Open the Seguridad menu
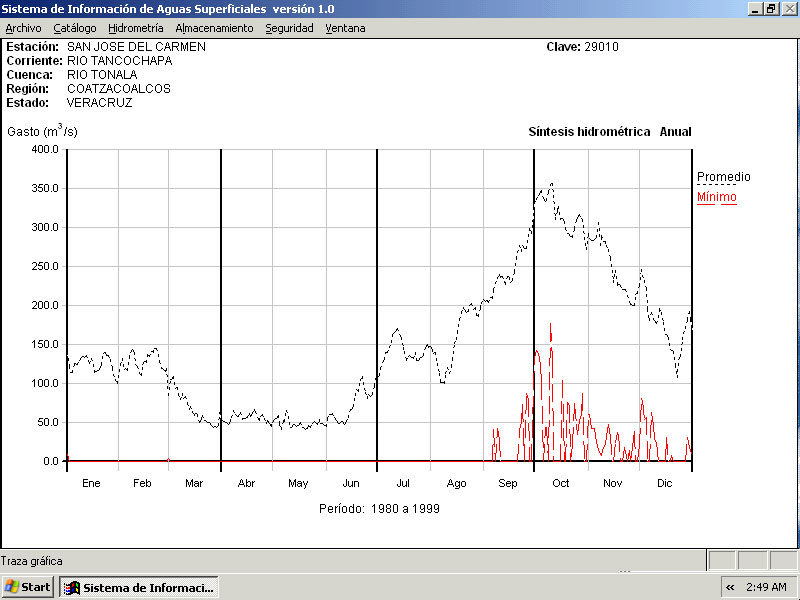This screenshot has height=600, width=800. click(289, 28)
